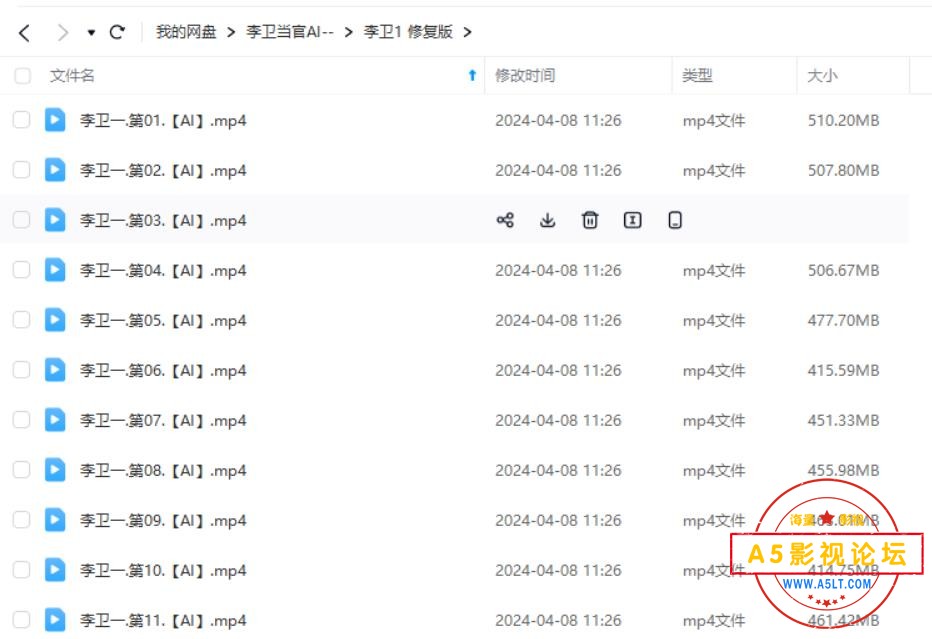Viewport: 932px width, 639px height.
Task: Click video icon of 第08 file
Action: (x=55, y=469)
